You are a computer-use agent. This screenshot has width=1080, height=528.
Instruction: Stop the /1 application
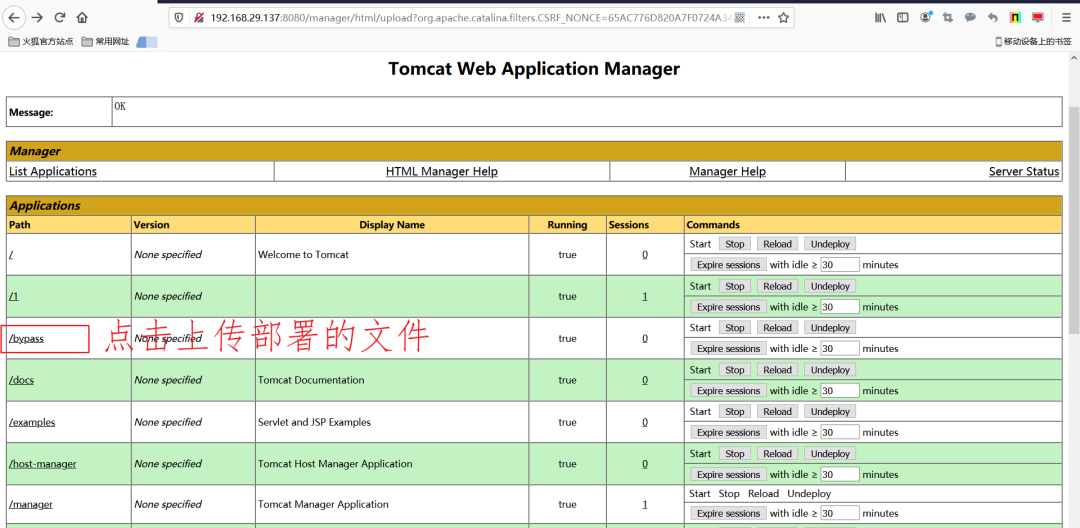[x=735, y=286]
